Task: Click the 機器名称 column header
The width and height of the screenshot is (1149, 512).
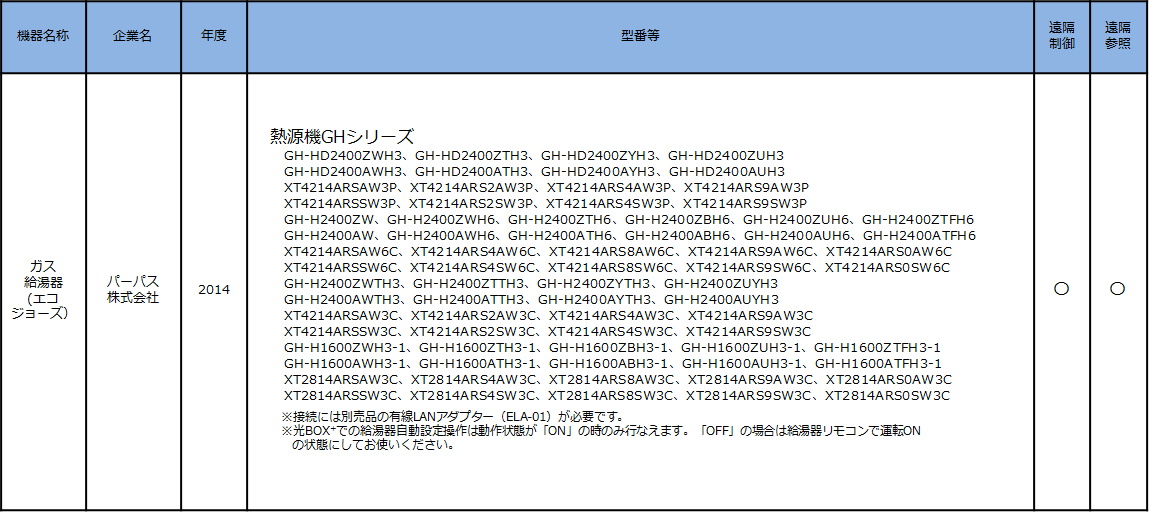Action: [43, 37]
